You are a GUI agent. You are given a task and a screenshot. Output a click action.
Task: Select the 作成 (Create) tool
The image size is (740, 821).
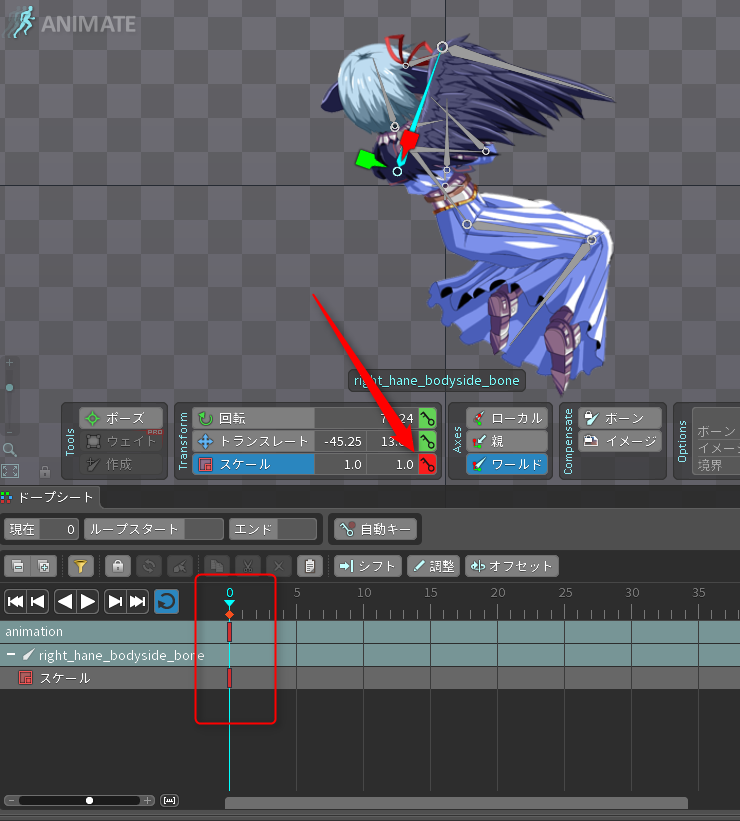coord(121,464)
